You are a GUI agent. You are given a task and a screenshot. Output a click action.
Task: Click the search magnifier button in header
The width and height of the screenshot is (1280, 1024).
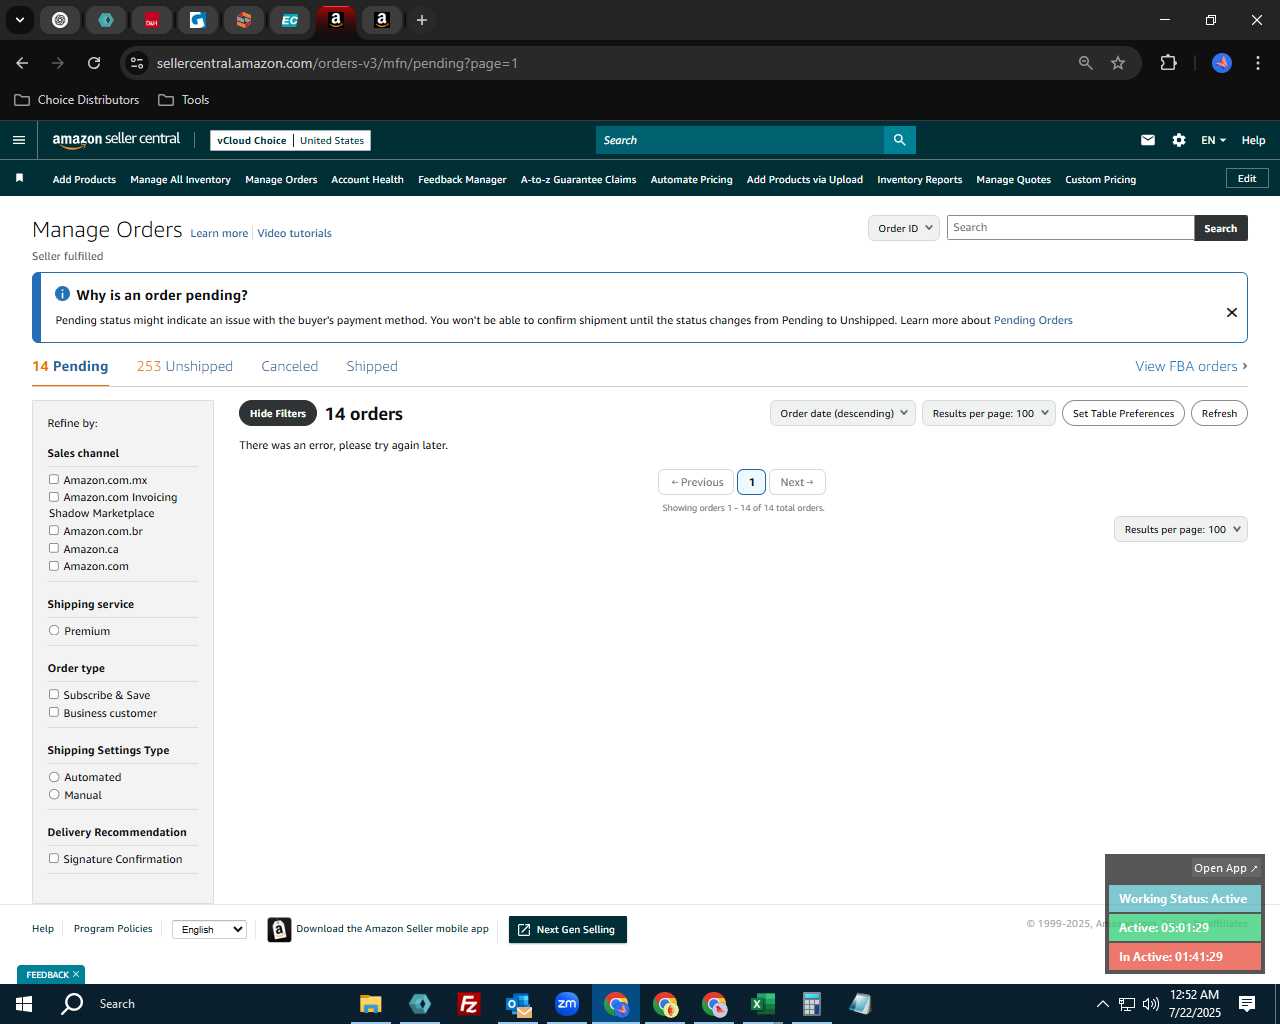899,140
